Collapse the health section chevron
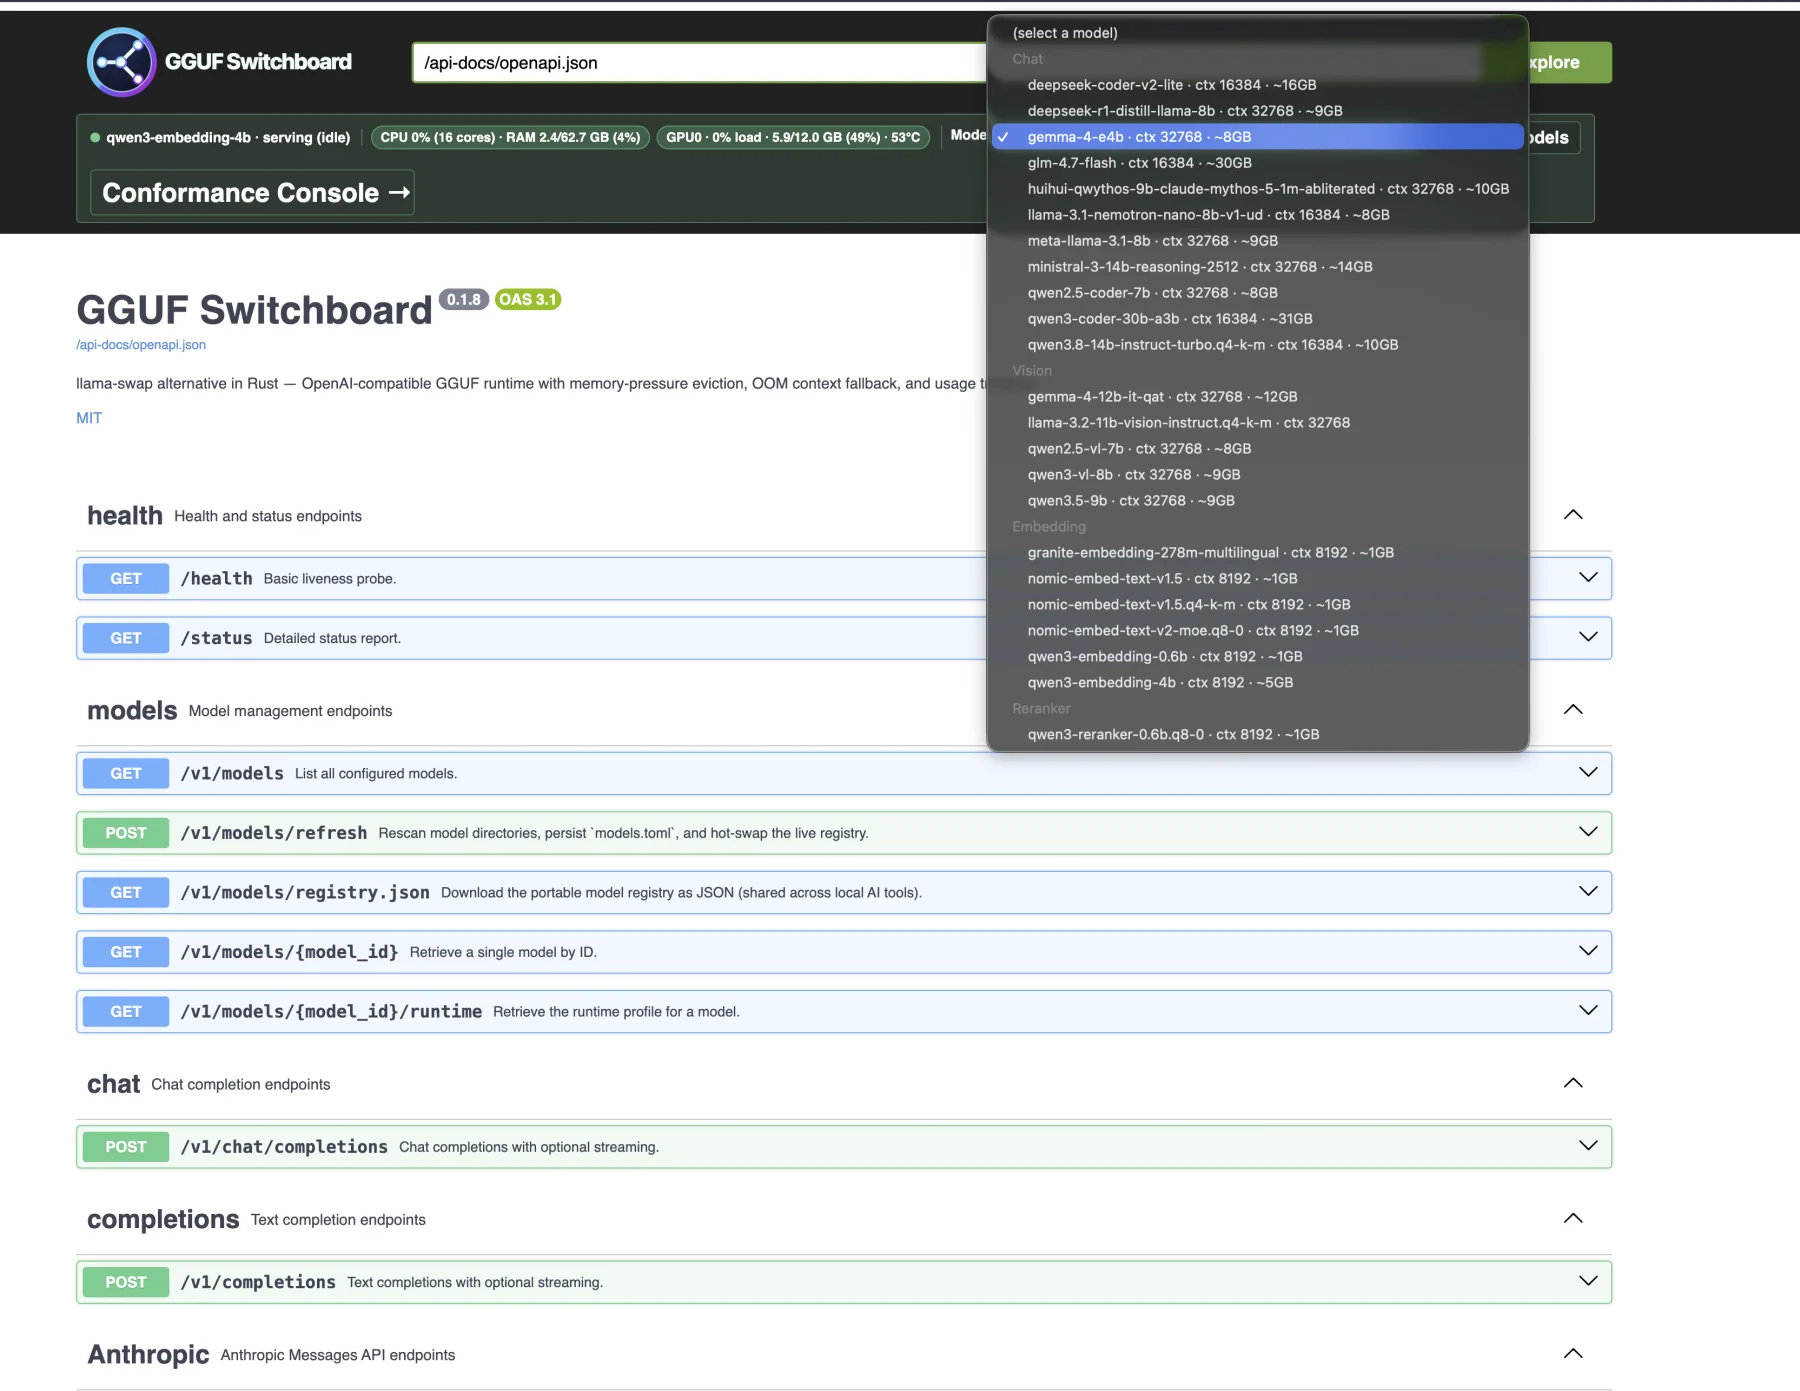The height and width of the screenshot is (1391, 1800). click(x=1573, y=515)
